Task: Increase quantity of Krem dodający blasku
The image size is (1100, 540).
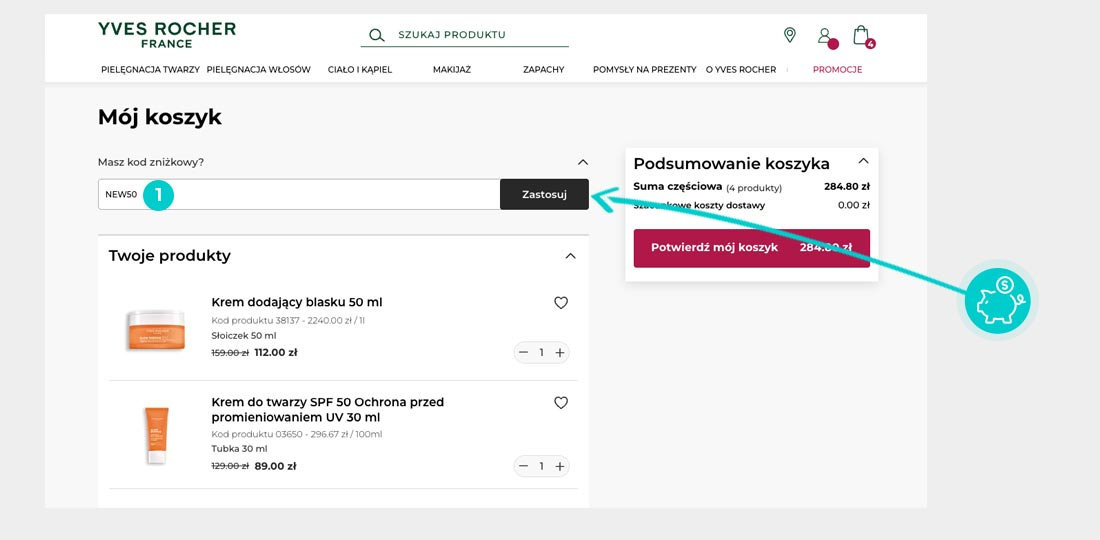Action: pos(560,352)
